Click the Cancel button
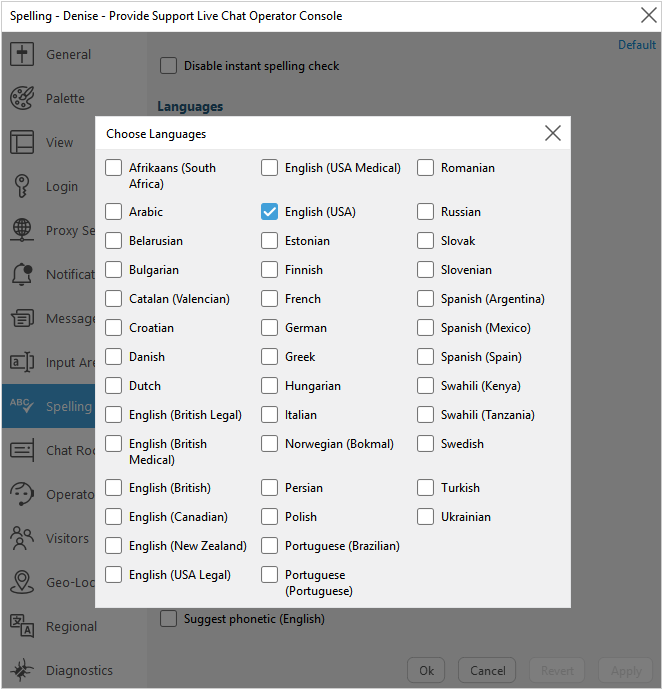The width and height of the screenshot is (663, 690). click(x=487, y=670)
